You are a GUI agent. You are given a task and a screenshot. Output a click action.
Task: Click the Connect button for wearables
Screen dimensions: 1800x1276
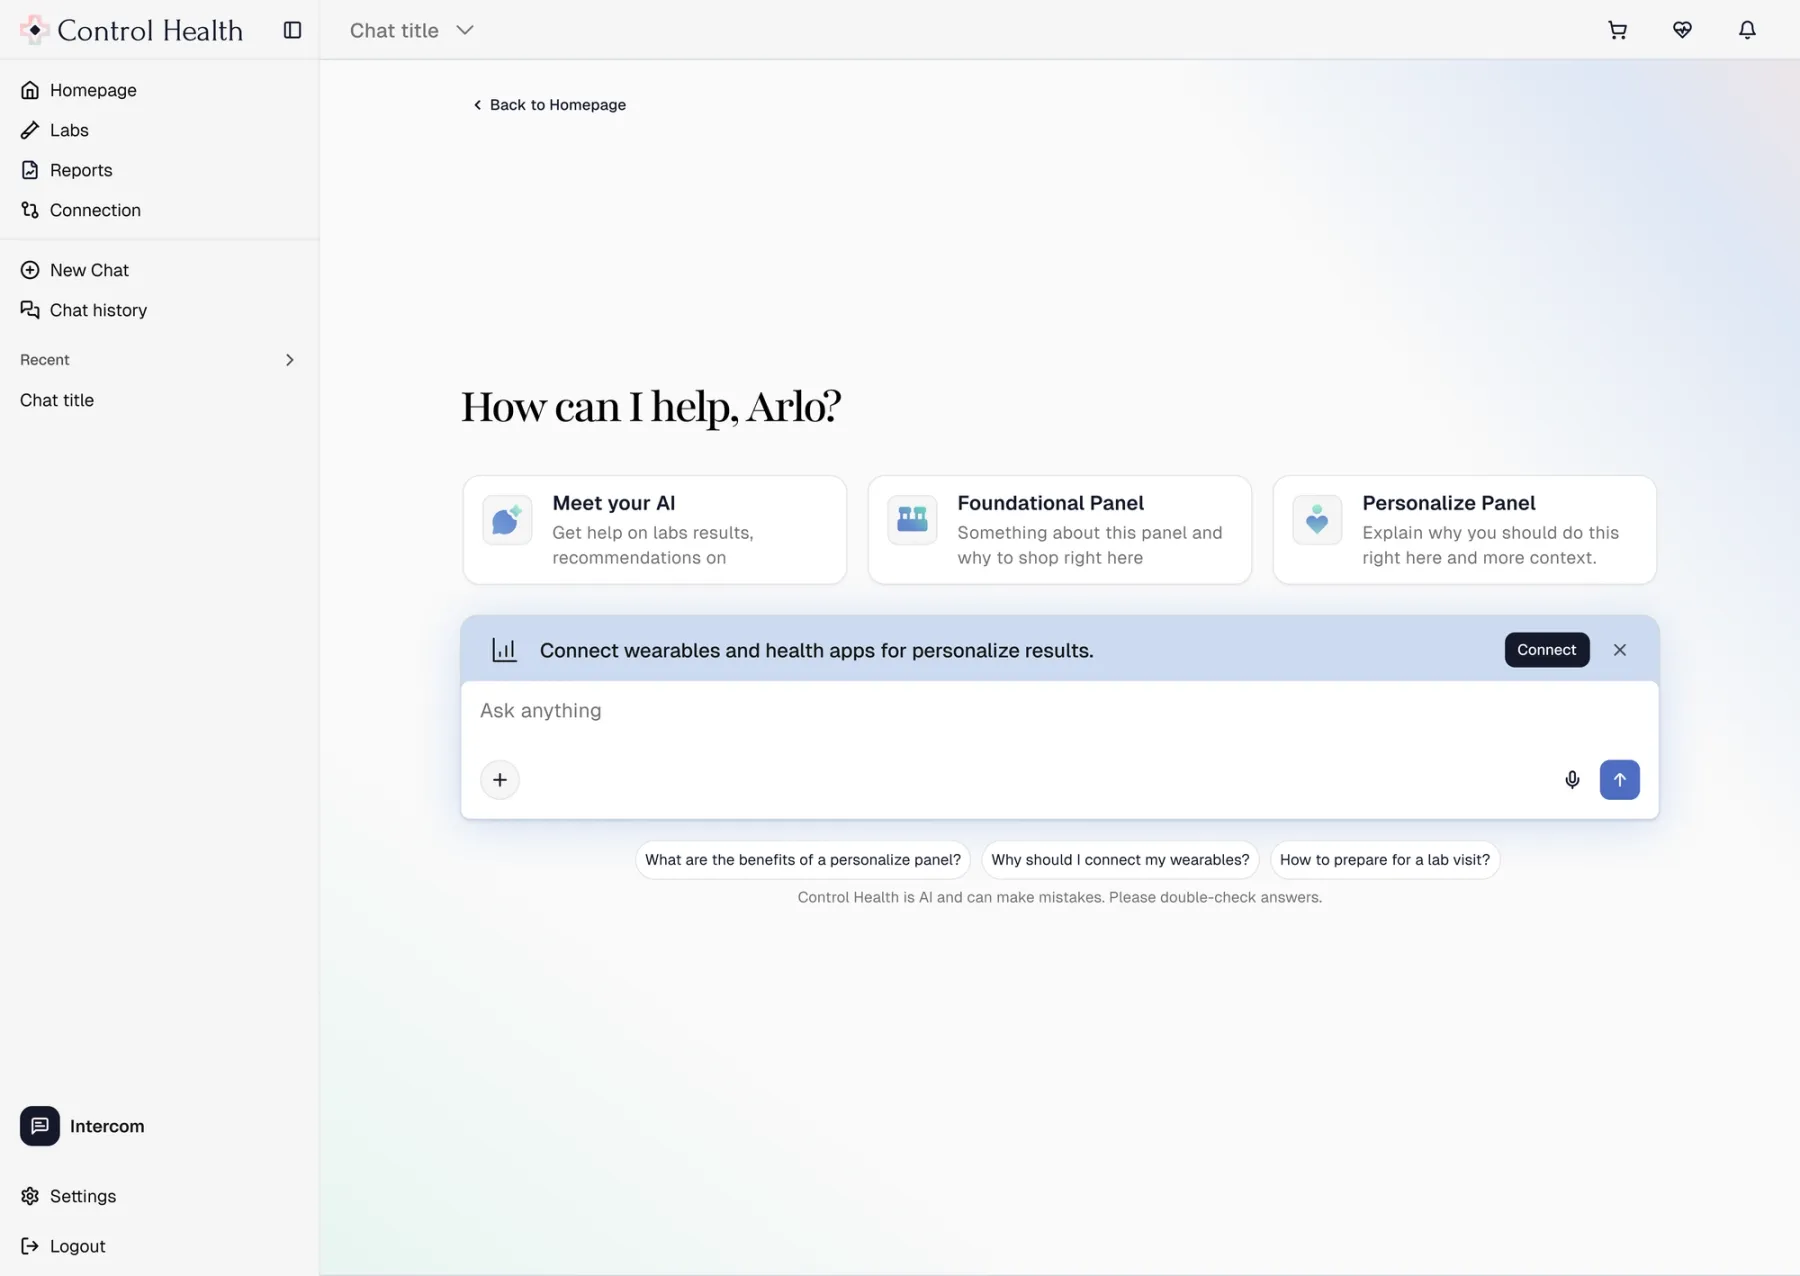pyautogui.click(x=1546, y=650)
